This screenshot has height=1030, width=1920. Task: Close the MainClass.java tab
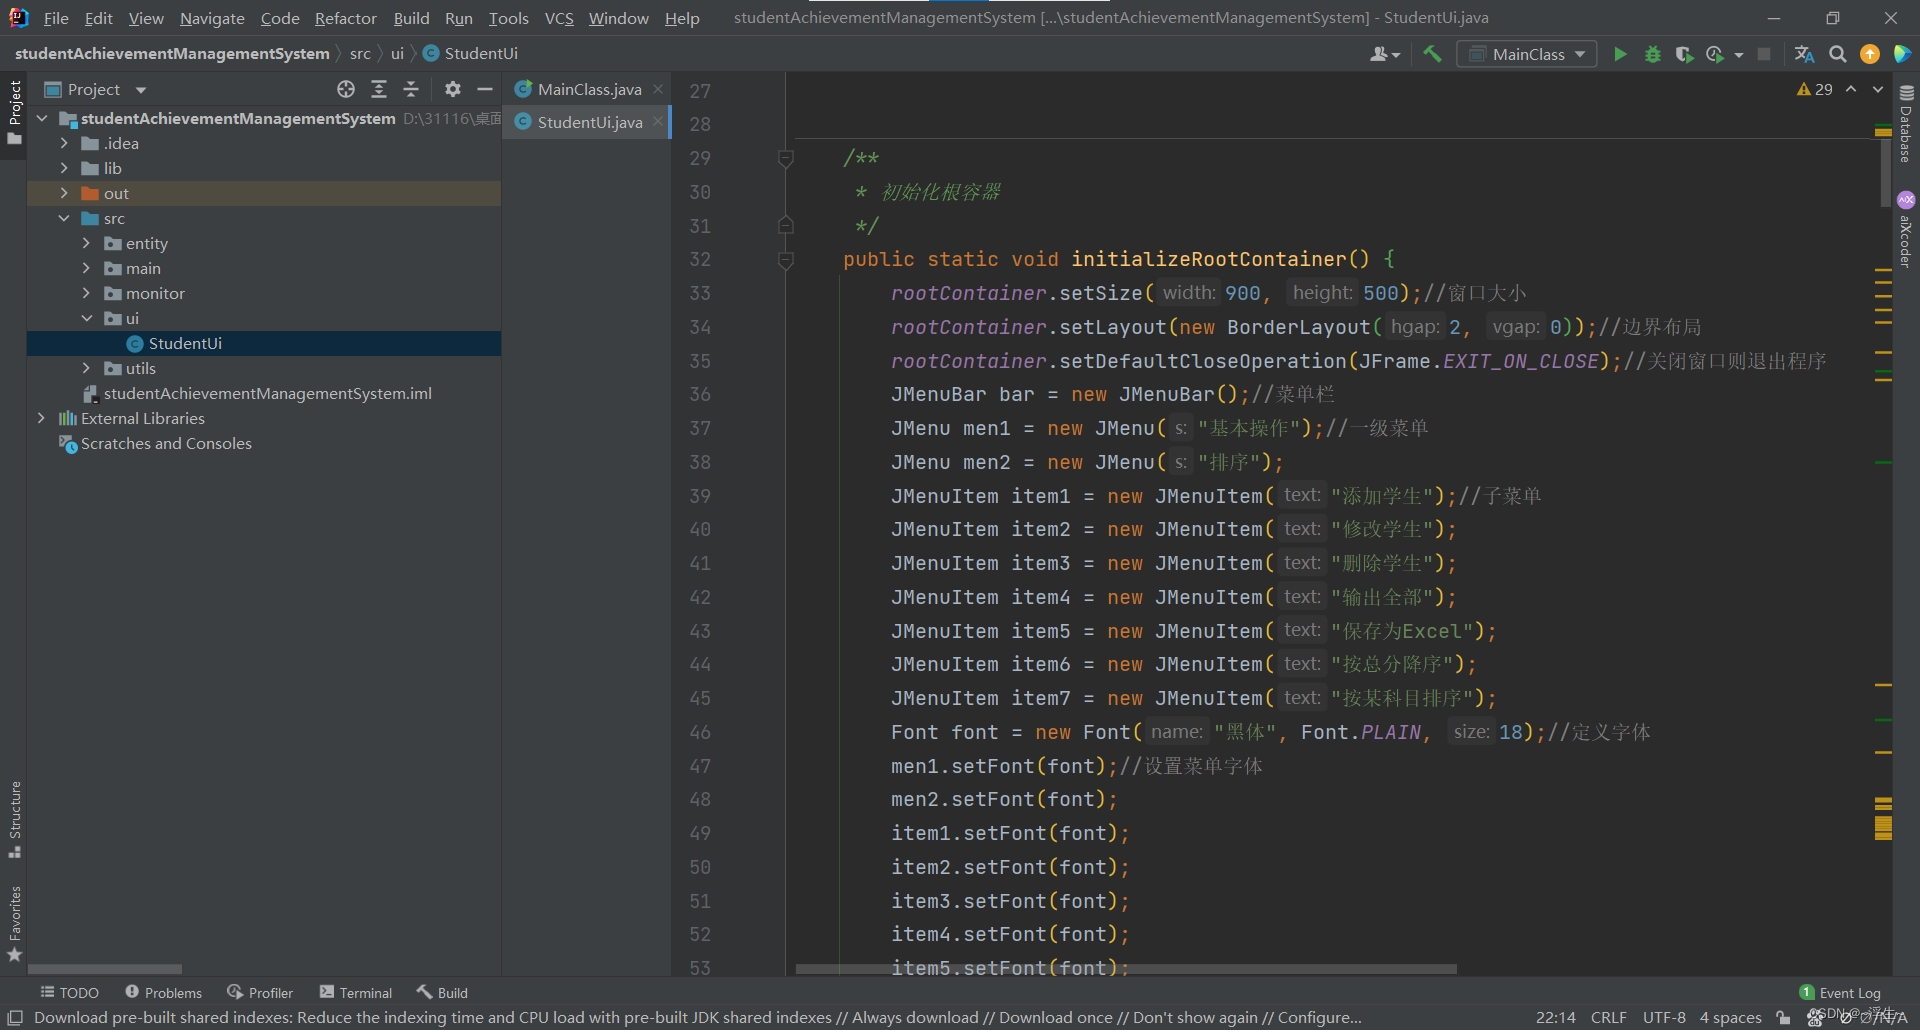tap(658, 89)
